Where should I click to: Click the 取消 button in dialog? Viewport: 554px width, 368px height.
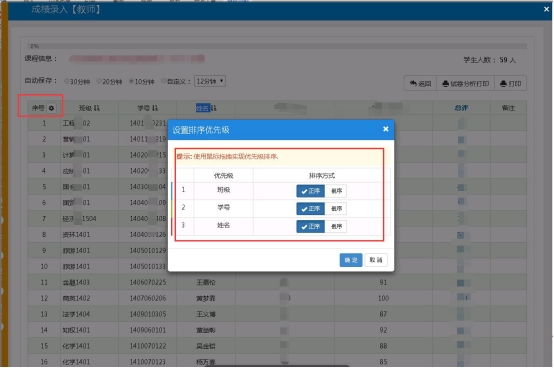click(376, 260)
